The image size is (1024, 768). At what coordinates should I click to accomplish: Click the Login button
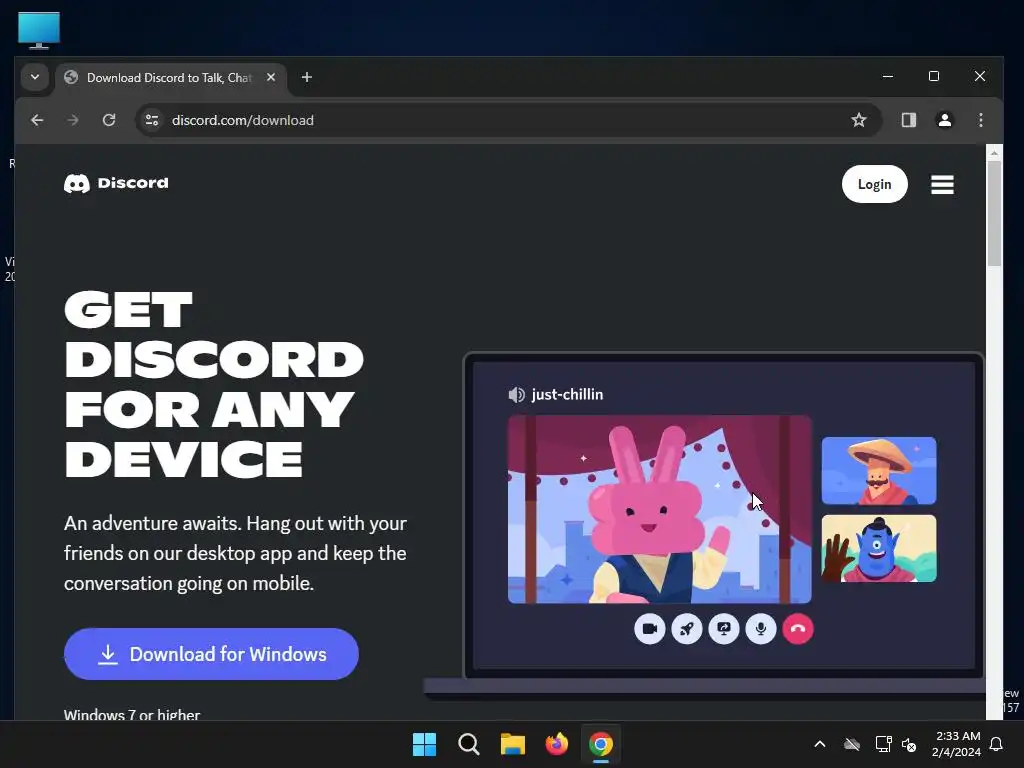874,184
